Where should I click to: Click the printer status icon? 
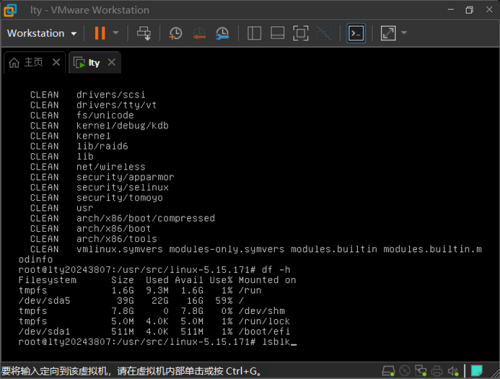pos(437,371)
